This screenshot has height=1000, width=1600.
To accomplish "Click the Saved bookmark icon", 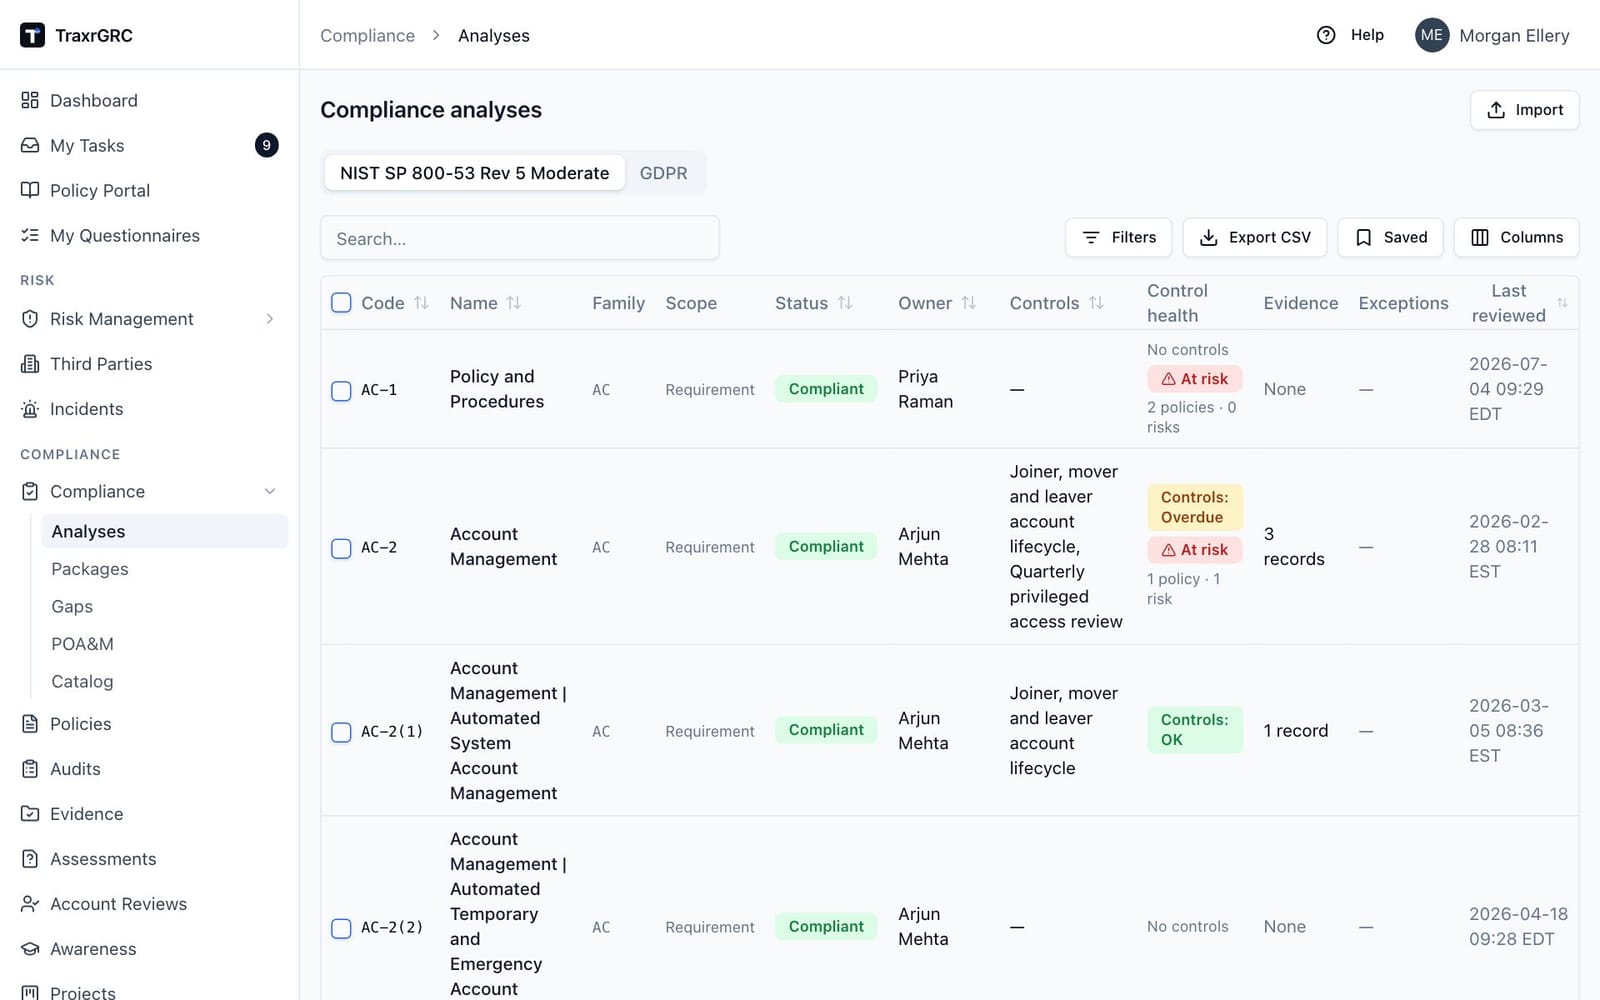I will coord(1363,237).
